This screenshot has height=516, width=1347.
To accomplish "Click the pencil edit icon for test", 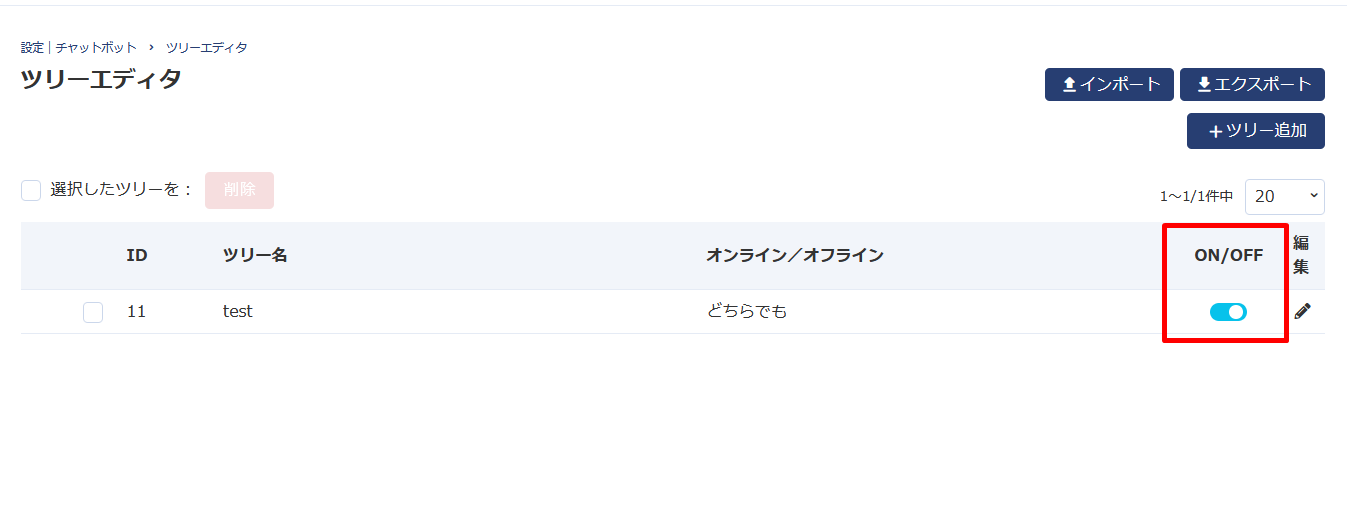I will click(x=1302, y=311).
